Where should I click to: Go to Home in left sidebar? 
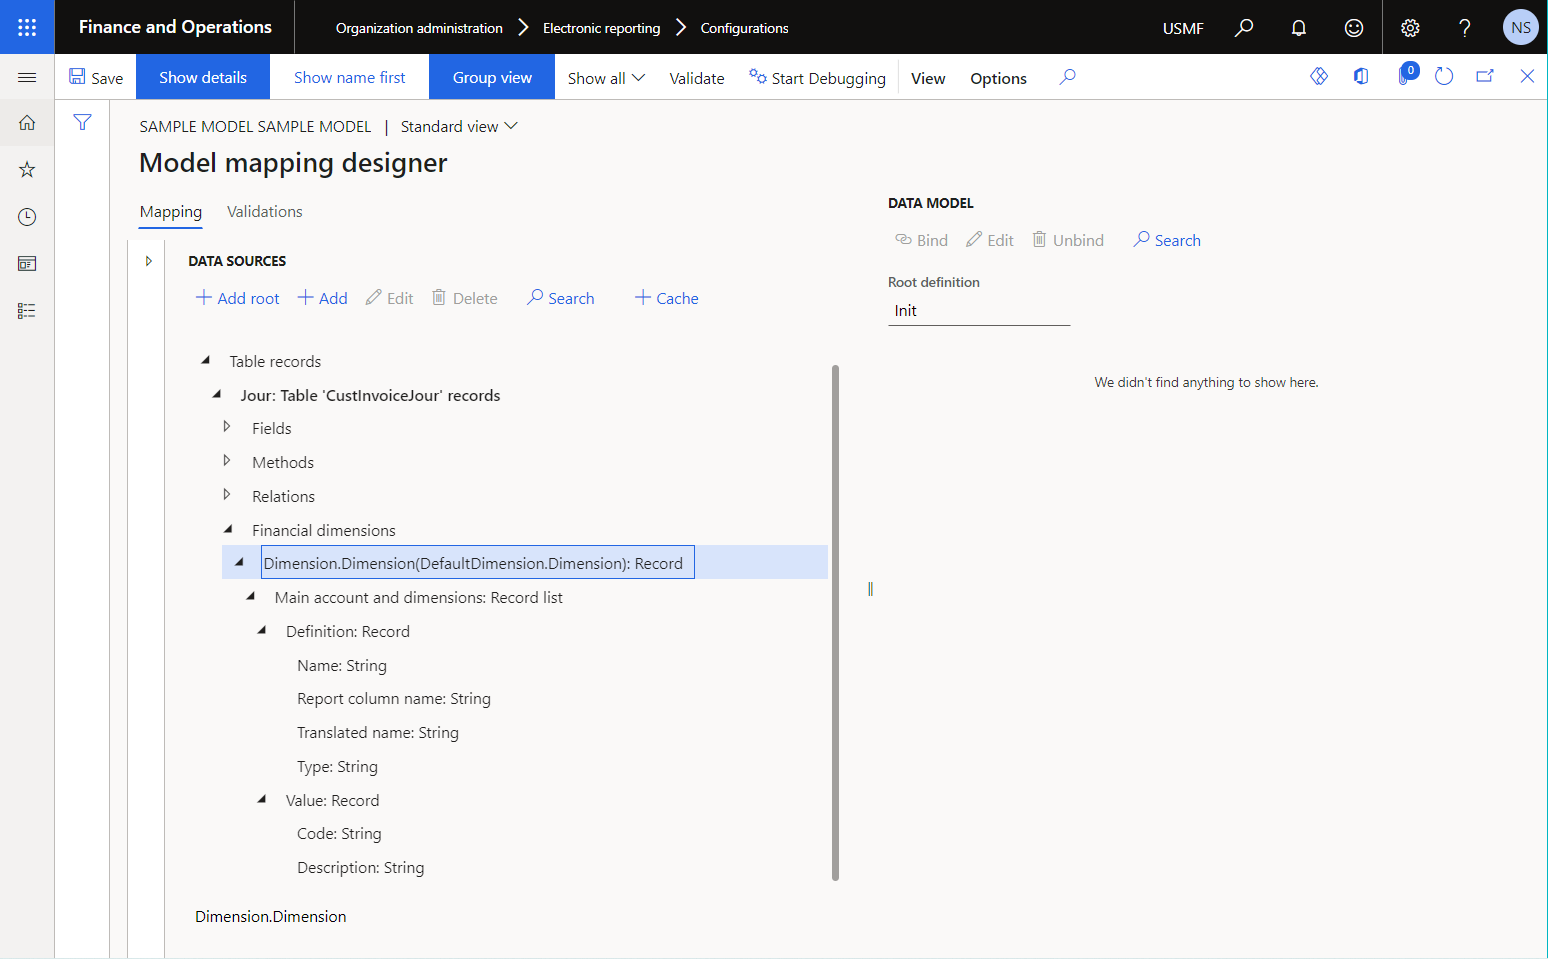[x=27, y=123]
